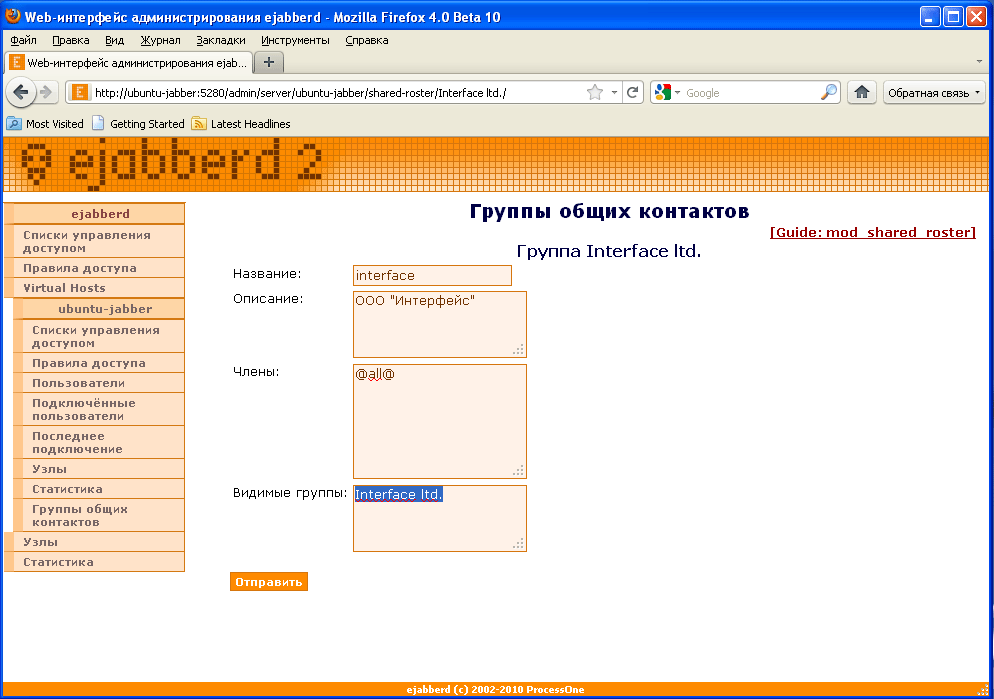Open the Guide: mod_shared_roster link

(872, 232)
